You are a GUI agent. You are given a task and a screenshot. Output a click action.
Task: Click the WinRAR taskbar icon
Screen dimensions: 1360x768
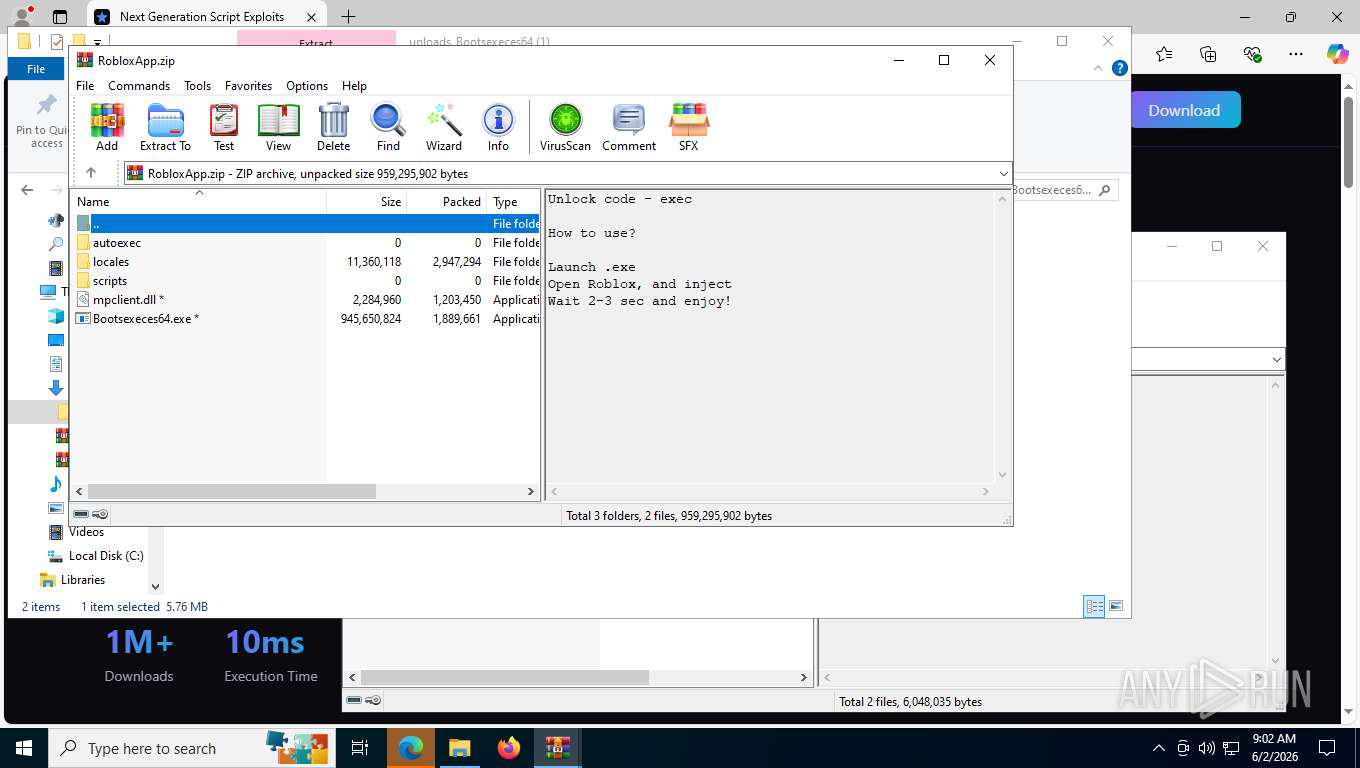[x=557, y=748]
